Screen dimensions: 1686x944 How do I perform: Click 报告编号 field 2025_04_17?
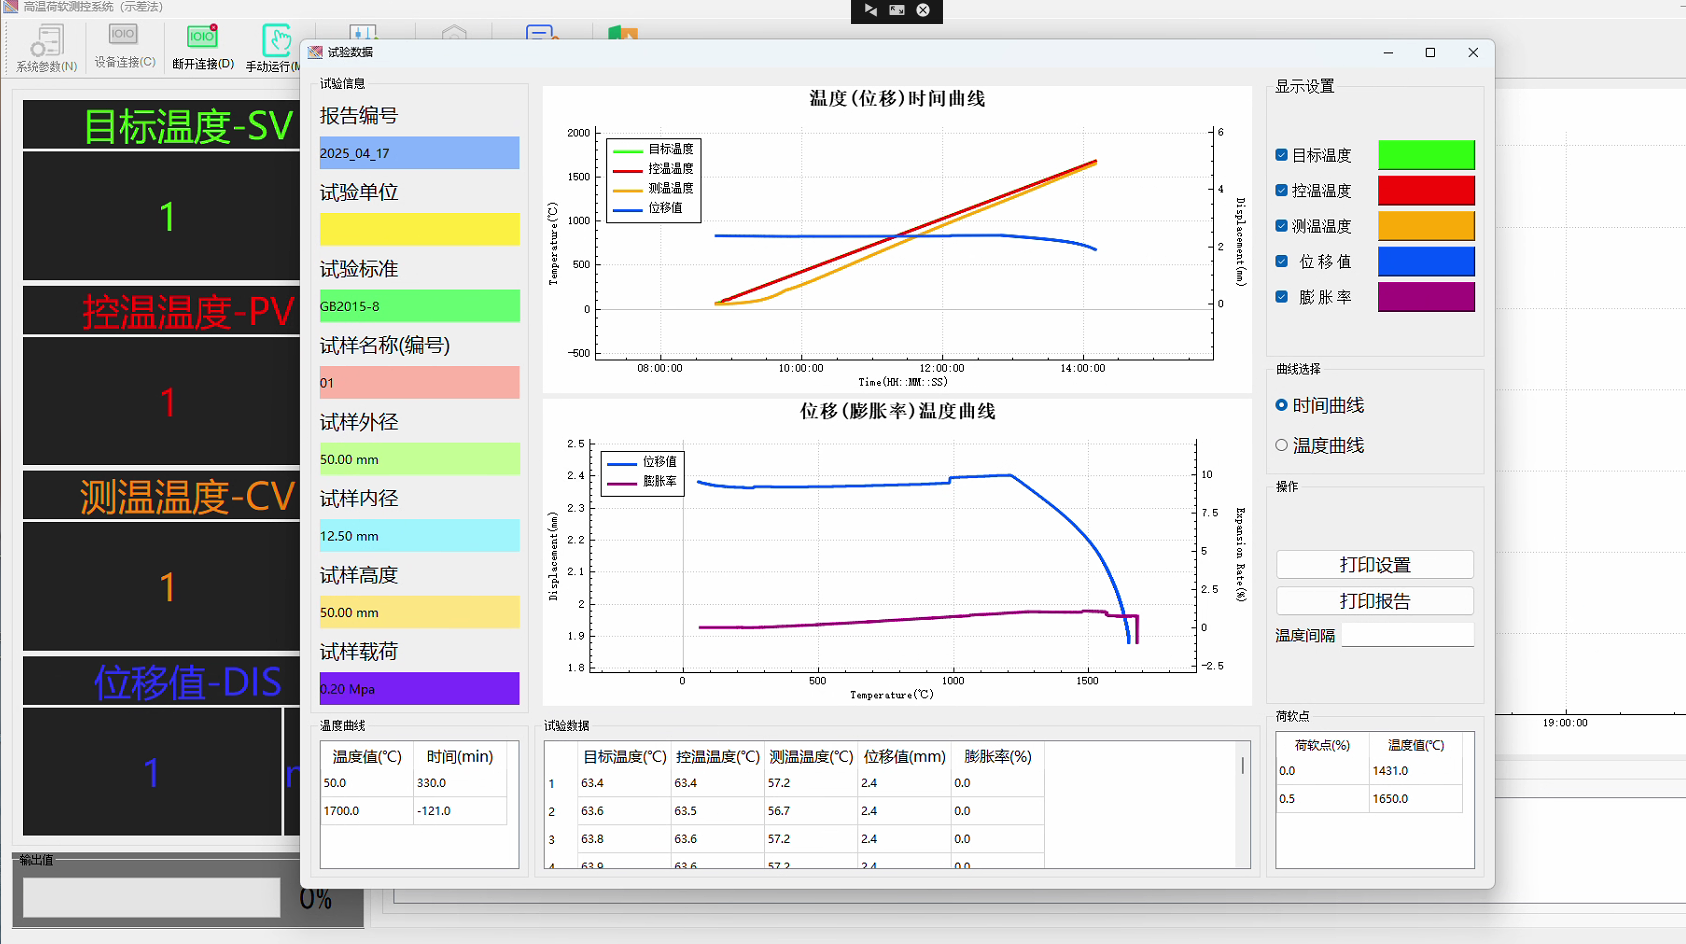coord(419,153)
